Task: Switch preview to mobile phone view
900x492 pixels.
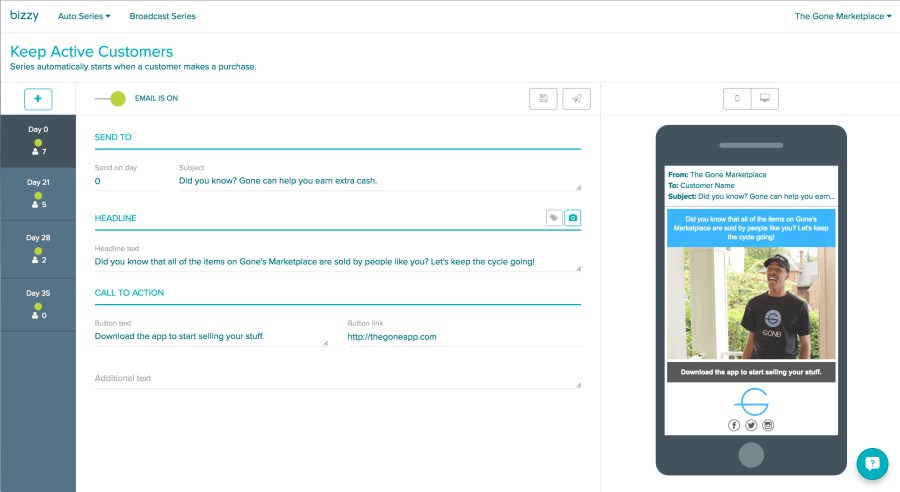Action: pyautogui.click(x=737, y=99)
